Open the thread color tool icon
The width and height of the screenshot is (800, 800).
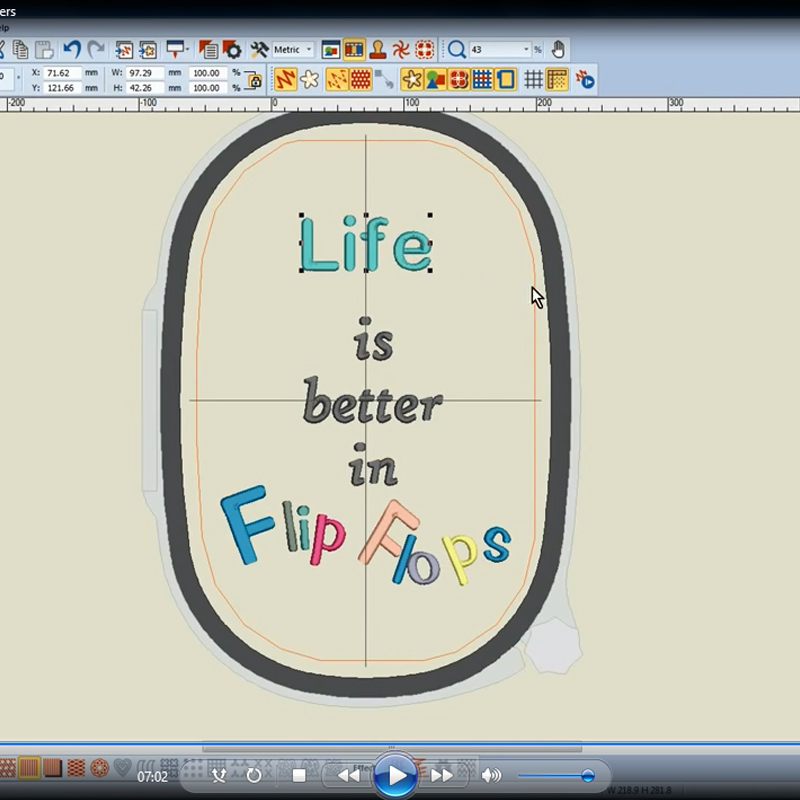pos(175,49)
